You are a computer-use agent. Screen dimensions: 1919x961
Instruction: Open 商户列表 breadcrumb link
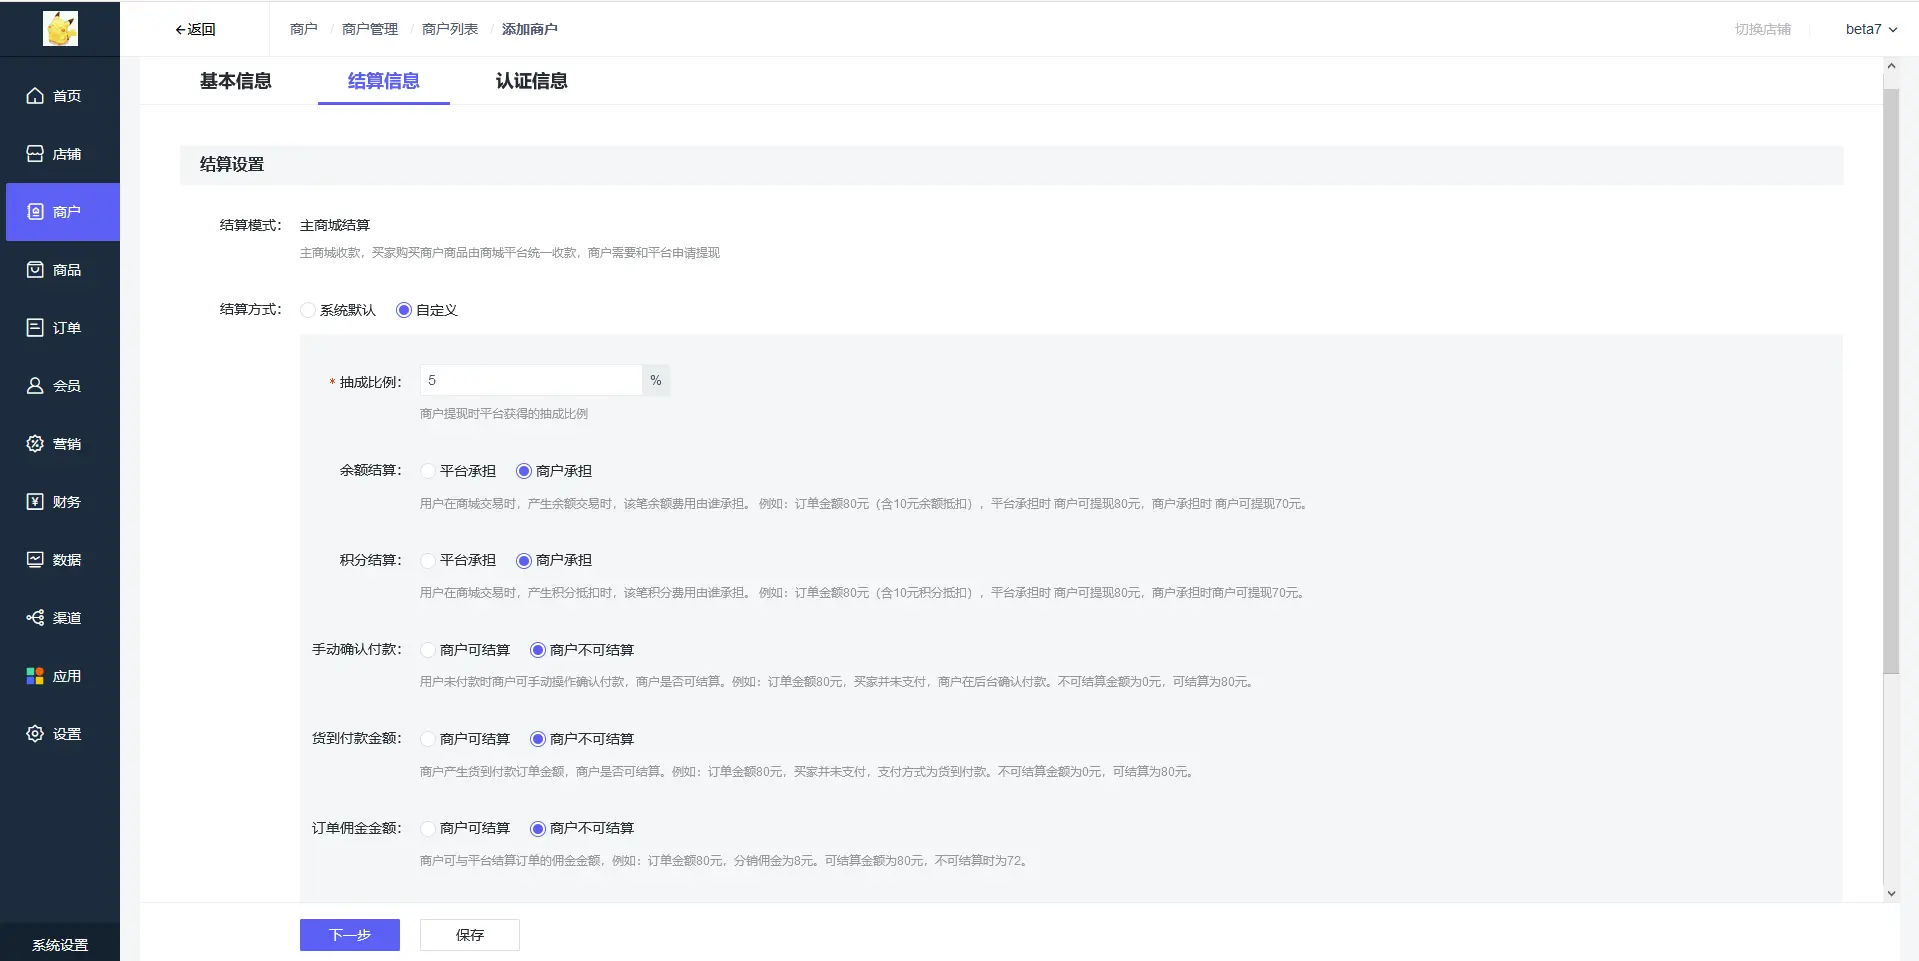[450, 29]
